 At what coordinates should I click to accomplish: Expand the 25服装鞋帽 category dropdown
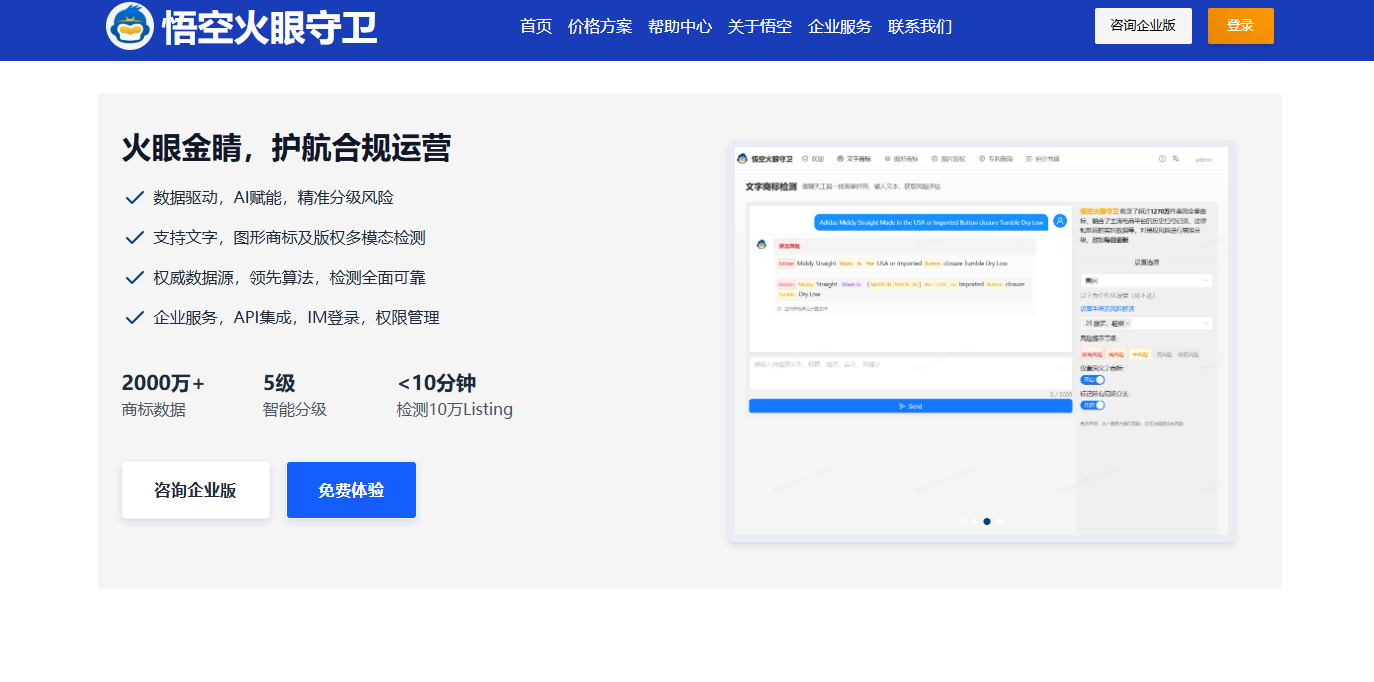tap(1144, 323)
